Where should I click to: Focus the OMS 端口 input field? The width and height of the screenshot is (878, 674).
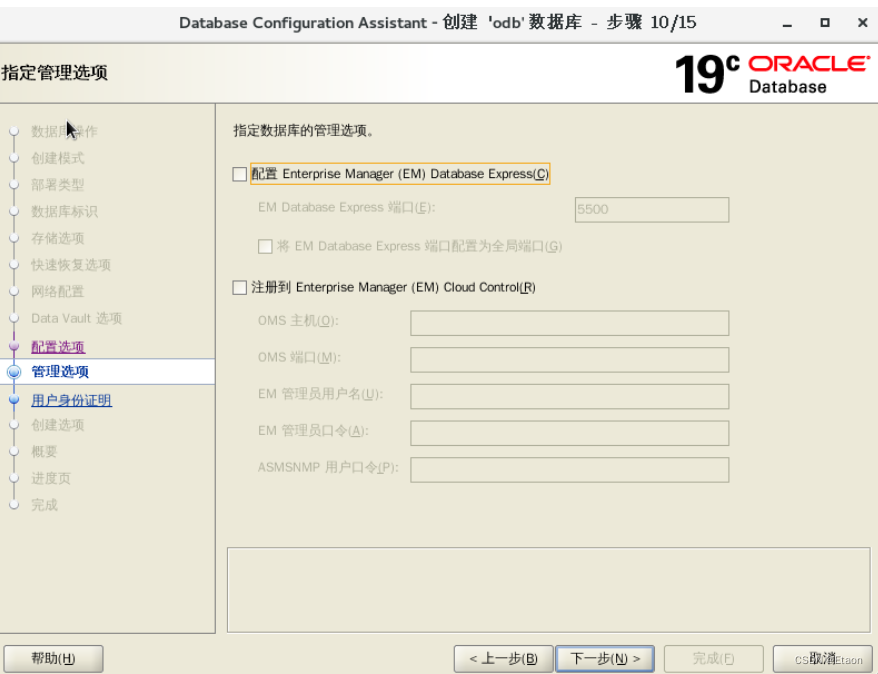(569, 360)
